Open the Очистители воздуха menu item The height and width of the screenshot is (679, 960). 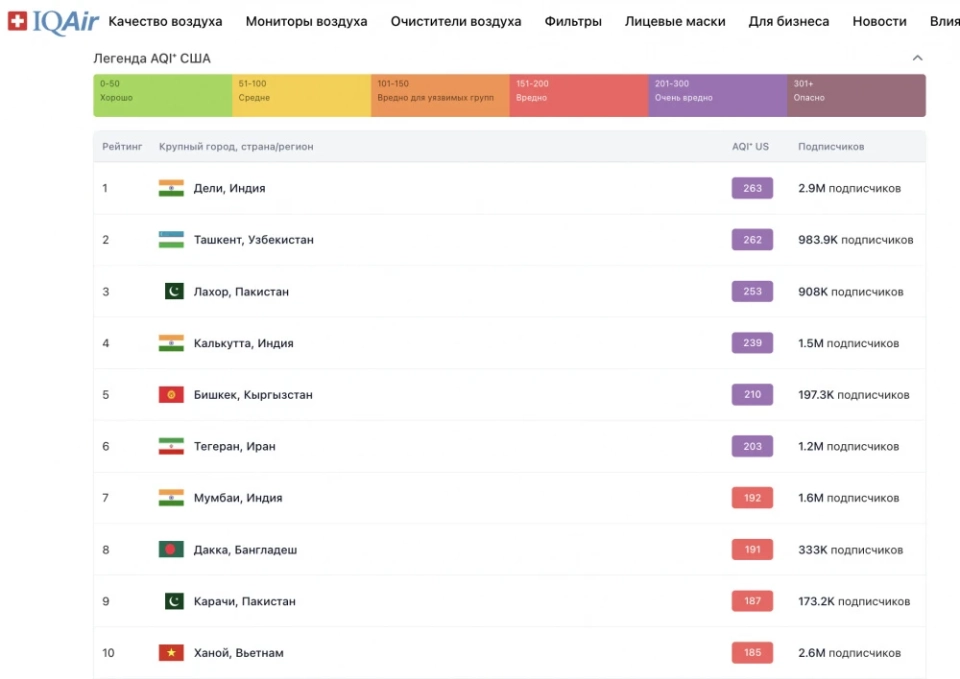pyautogui.click(x=456, y=20)
